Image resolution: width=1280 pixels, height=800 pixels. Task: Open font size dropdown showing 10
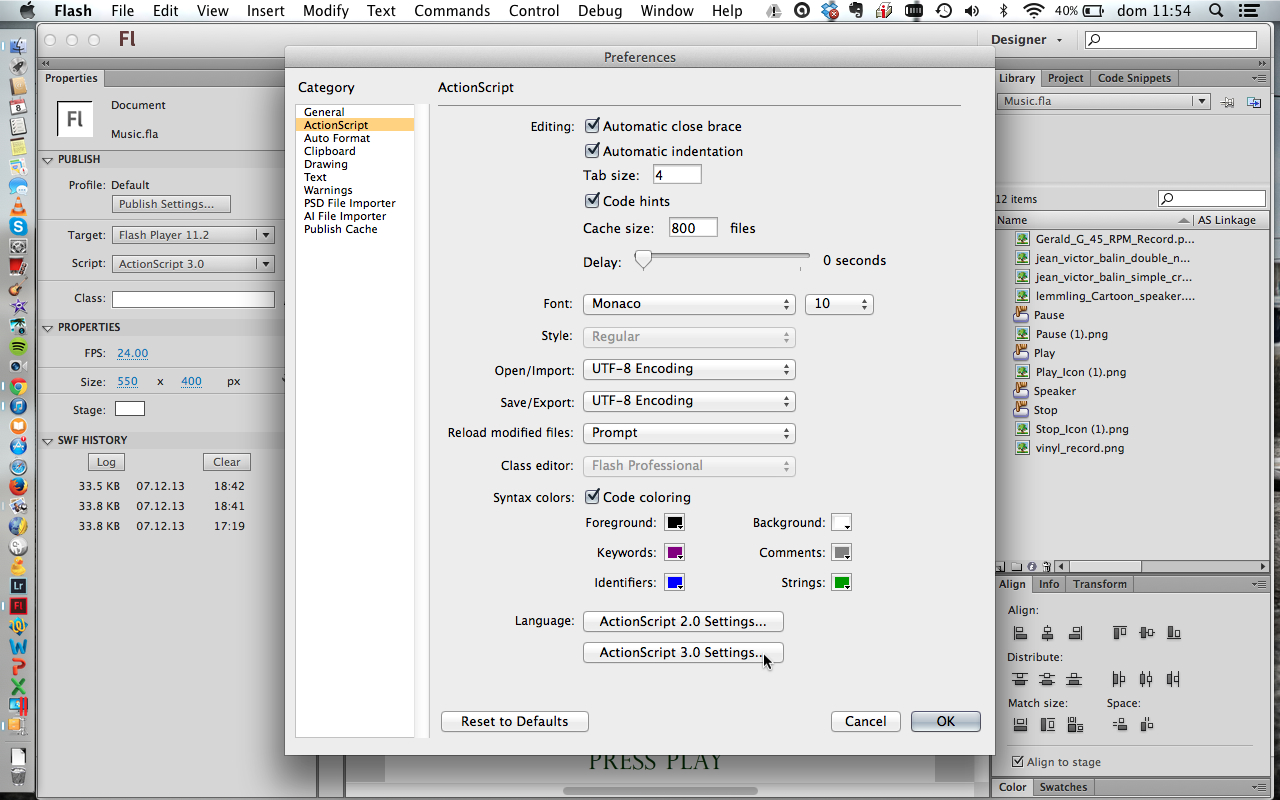[x=839, y=304]
